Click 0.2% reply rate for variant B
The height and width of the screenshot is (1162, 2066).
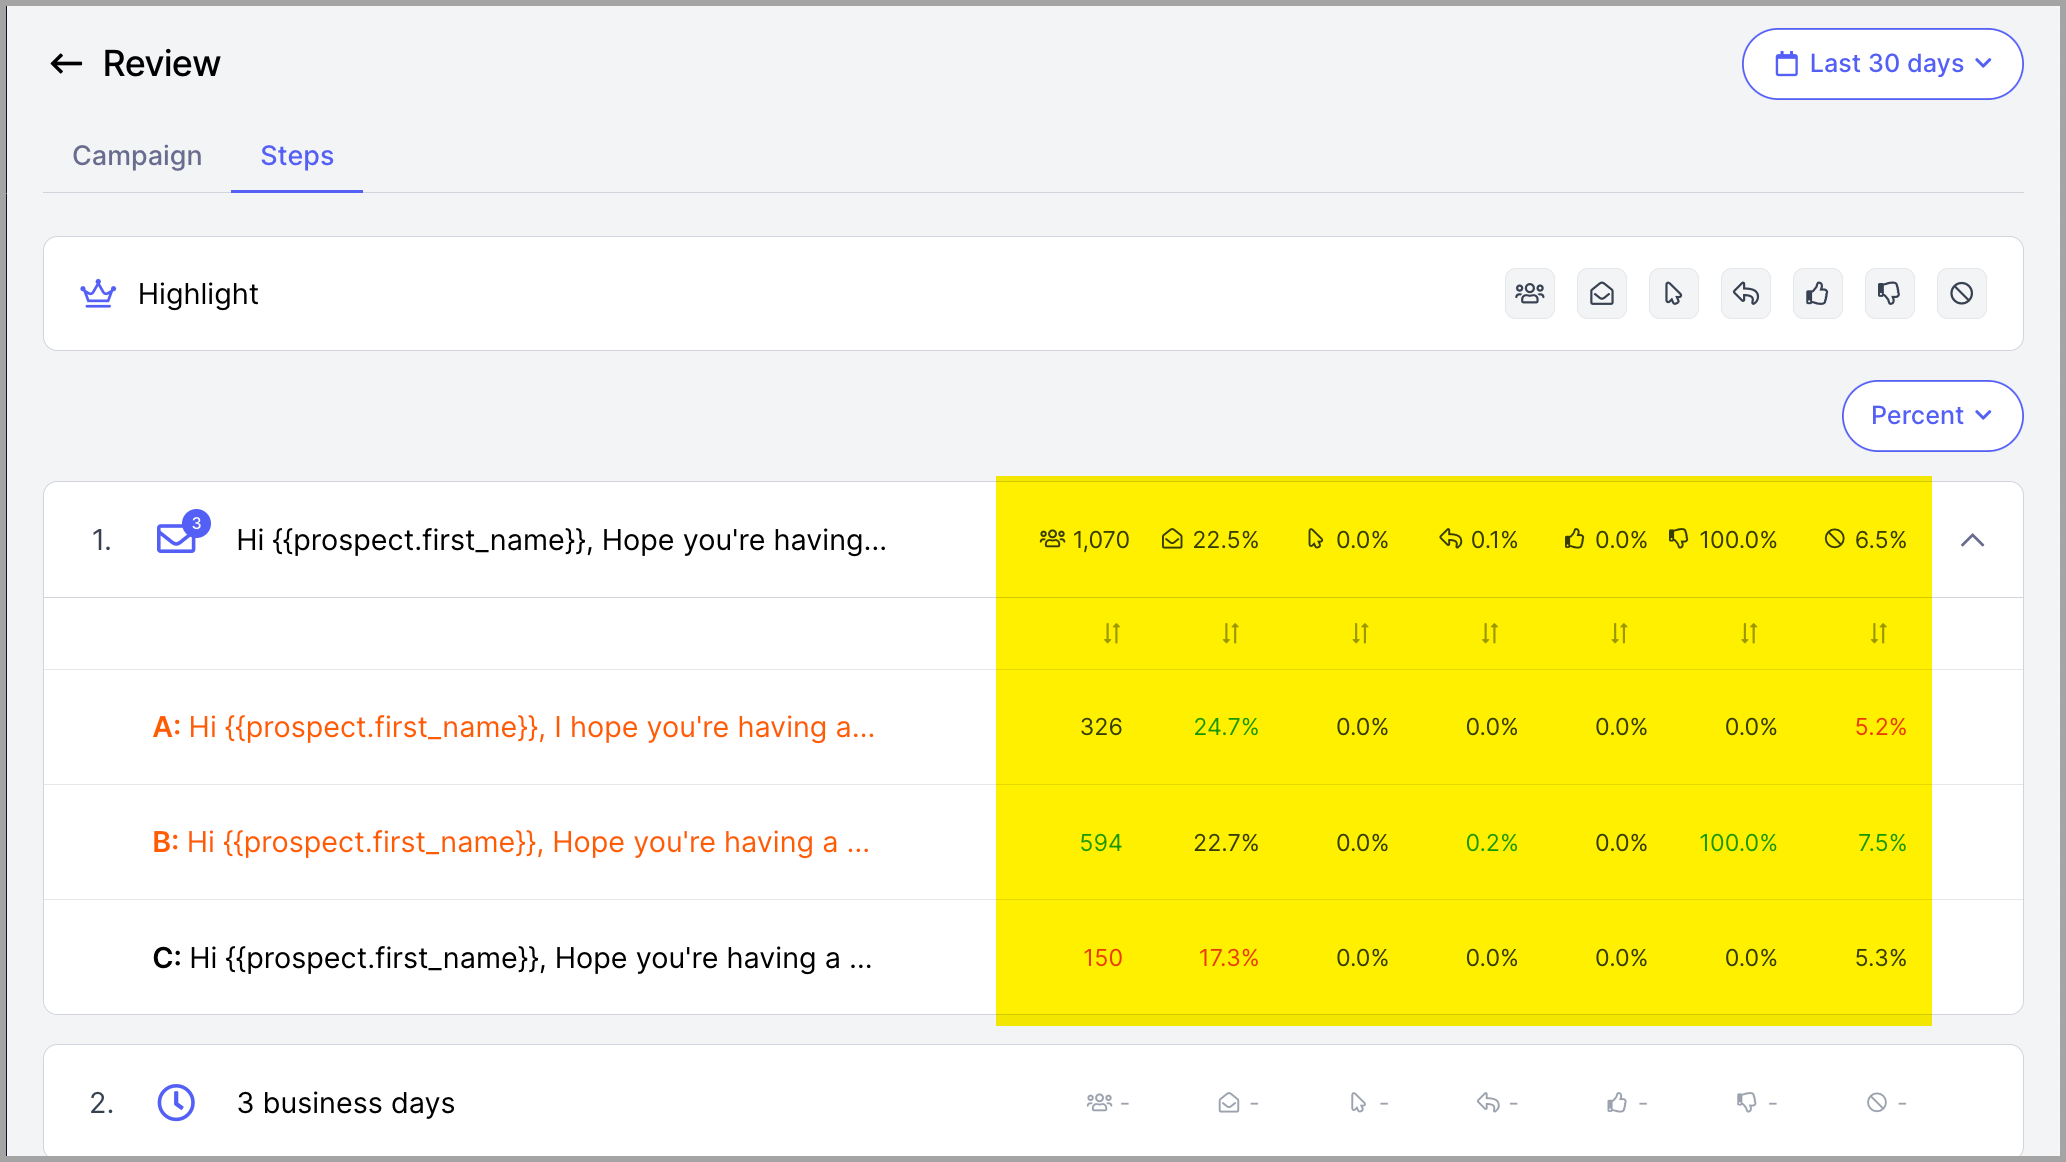[1492, 844]
